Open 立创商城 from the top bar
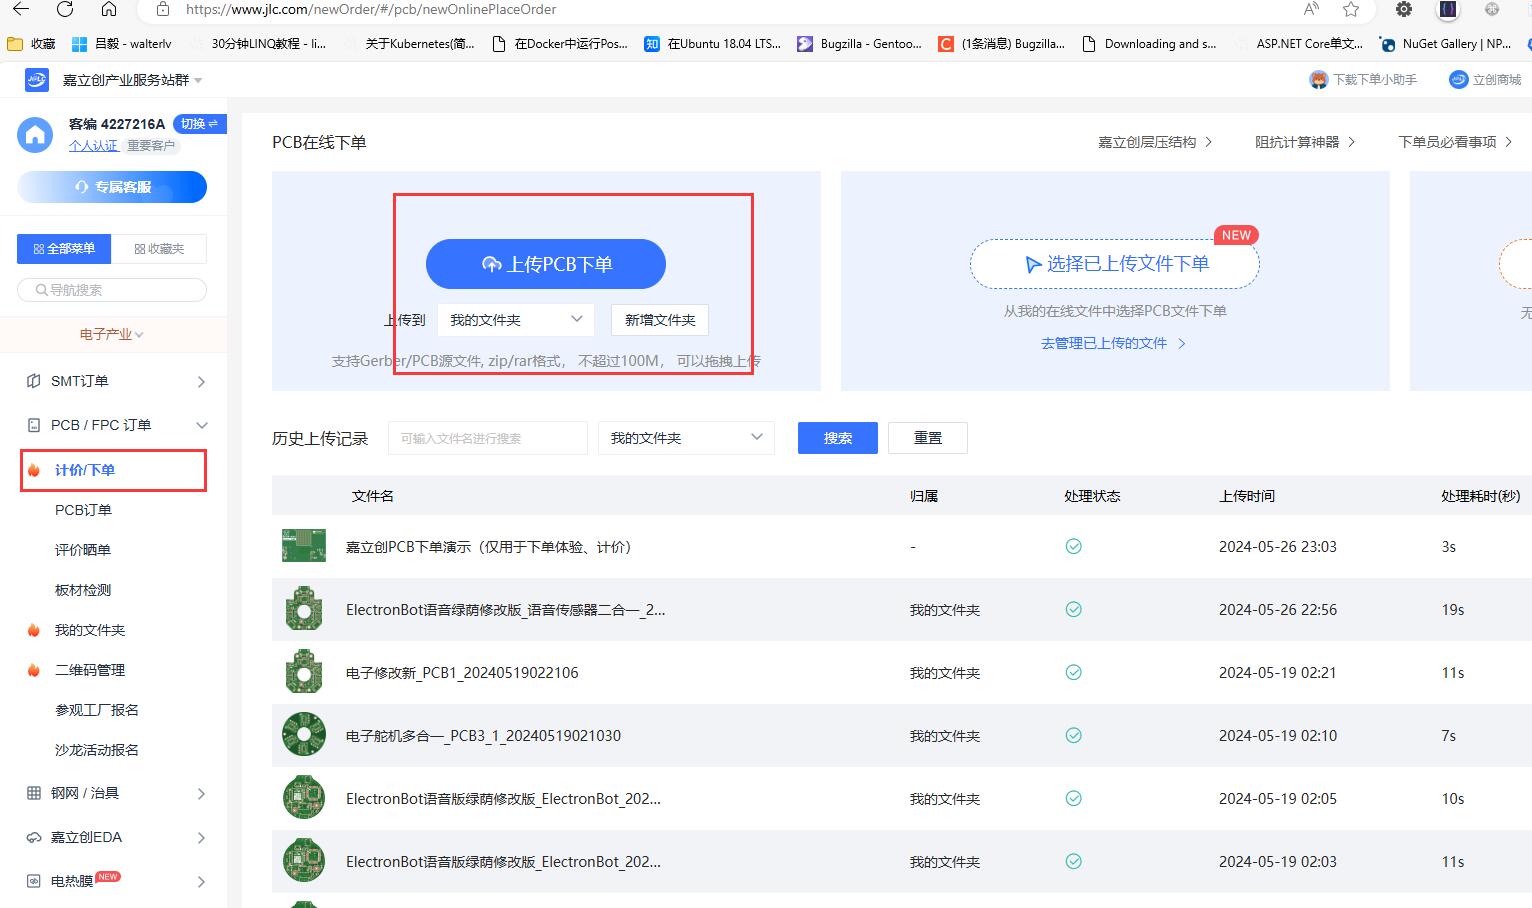The height and width of the screenshot is (908, 1532). 1485,80
